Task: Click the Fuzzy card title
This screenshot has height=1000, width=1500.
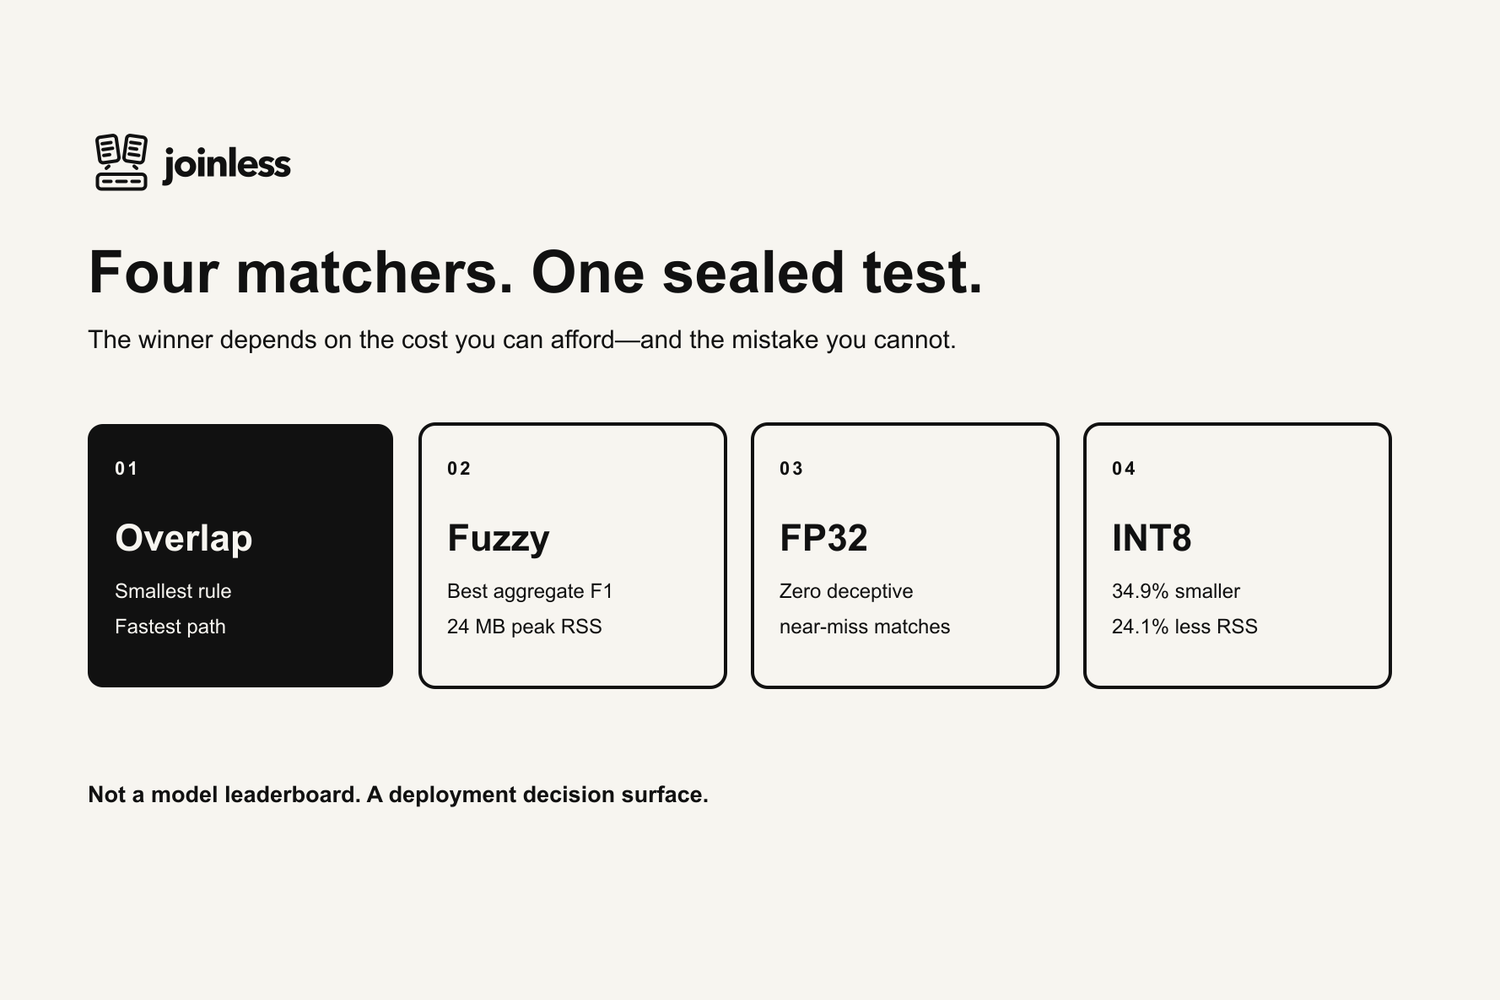Action: (498, 538)
